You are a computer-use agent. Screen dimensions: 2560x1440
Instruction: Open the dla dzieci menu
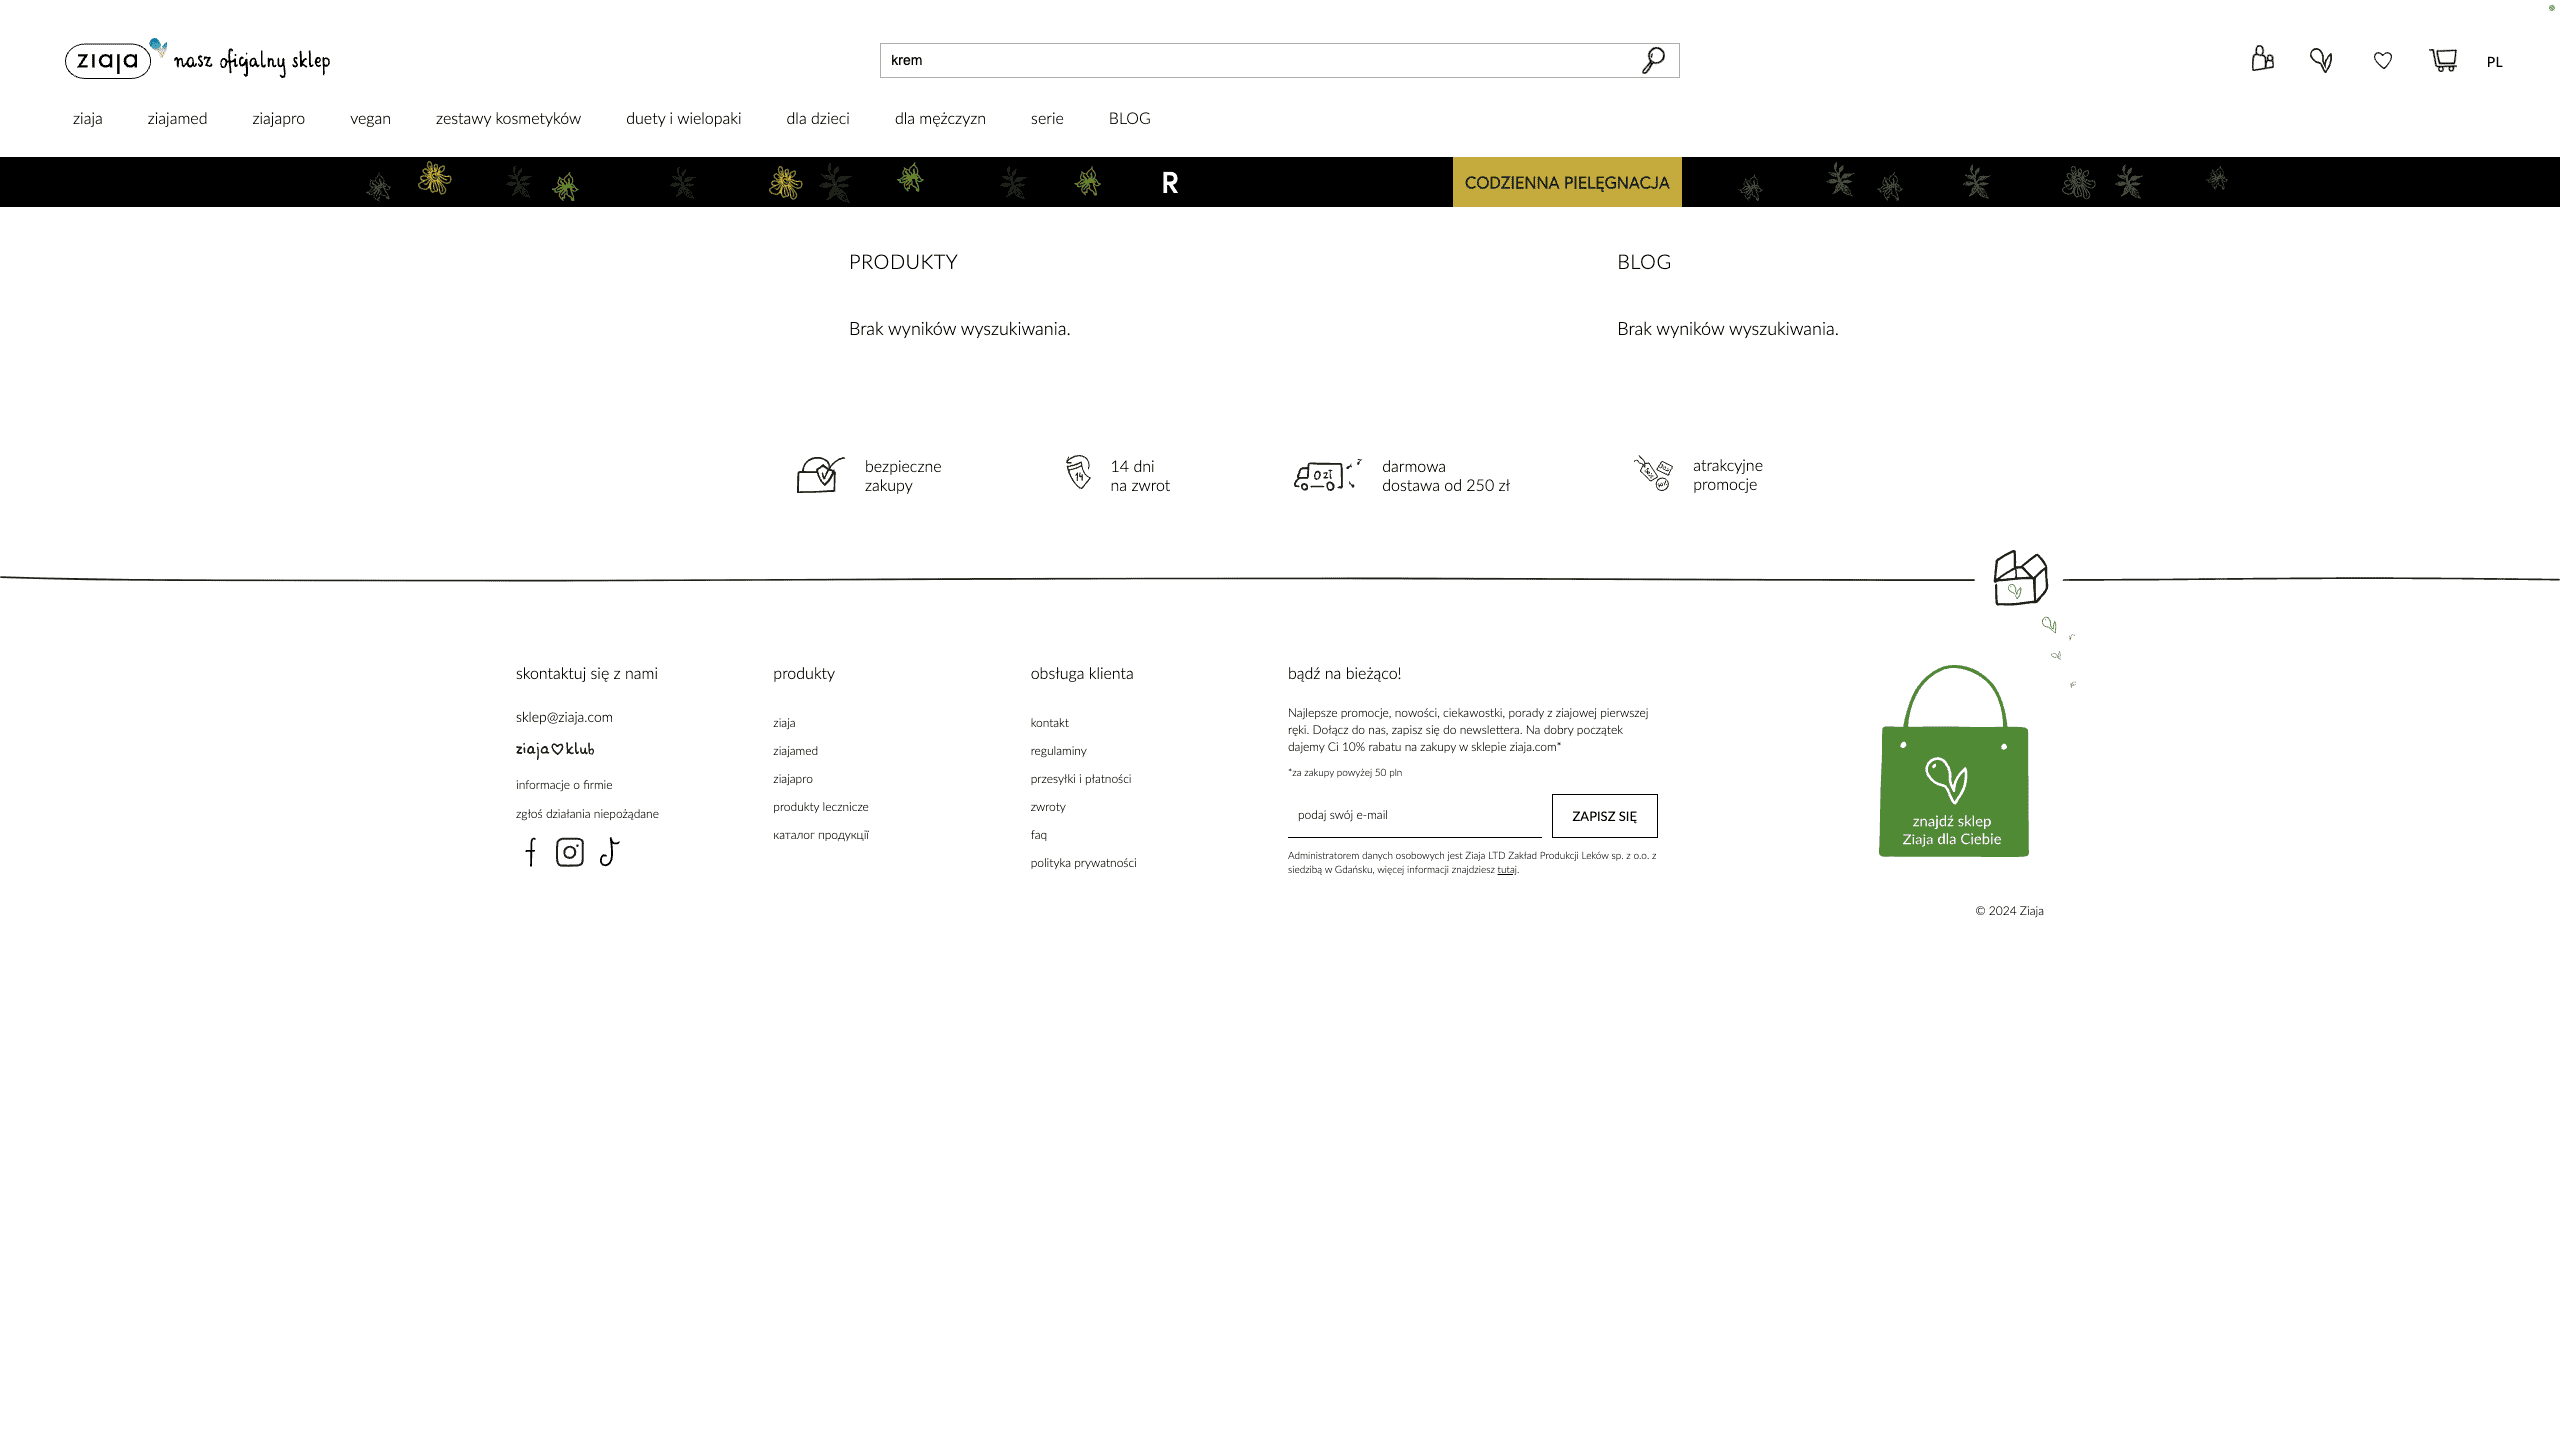point(817,118)
